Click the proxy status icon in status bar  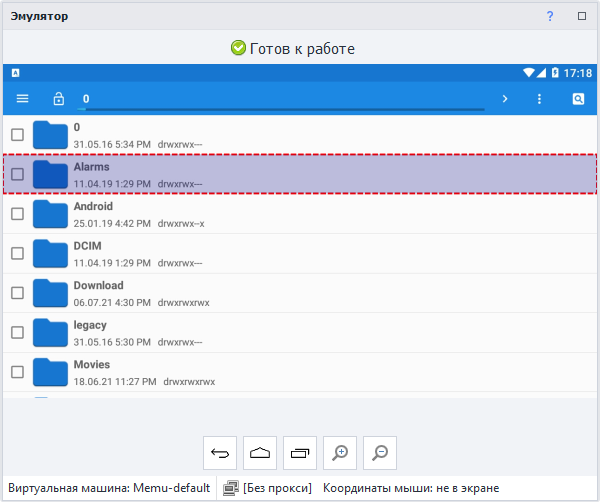click(230, 488)
